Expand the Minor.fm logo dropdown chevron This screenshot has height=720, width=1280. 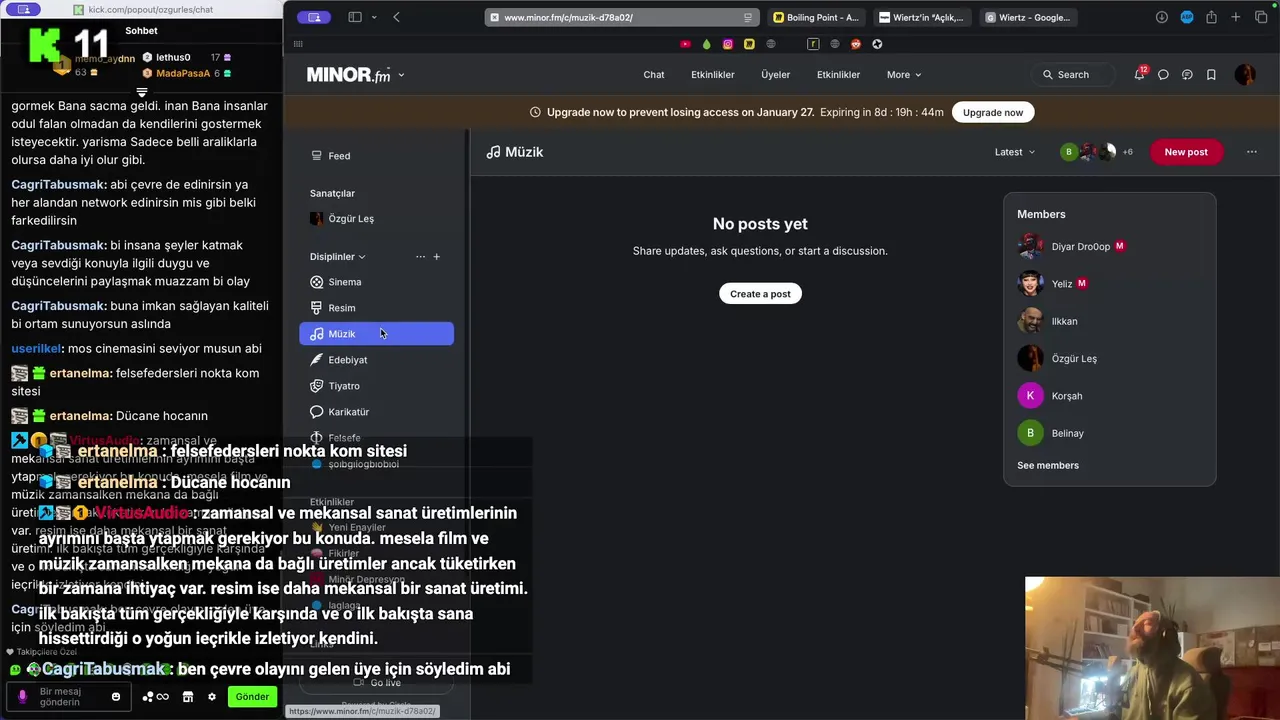click(x=401, y=75)
